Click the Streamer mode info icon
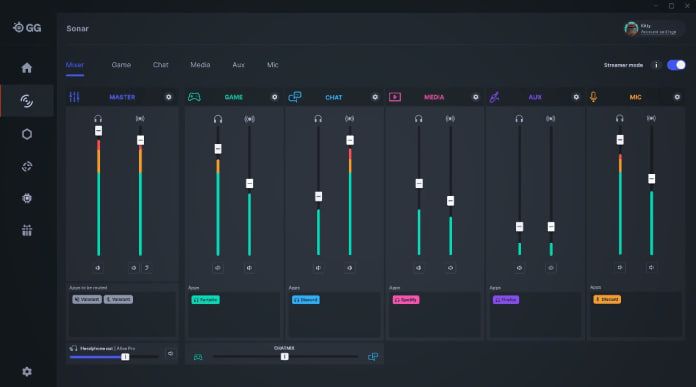This screenshot has width=696, height=387. 656,65
